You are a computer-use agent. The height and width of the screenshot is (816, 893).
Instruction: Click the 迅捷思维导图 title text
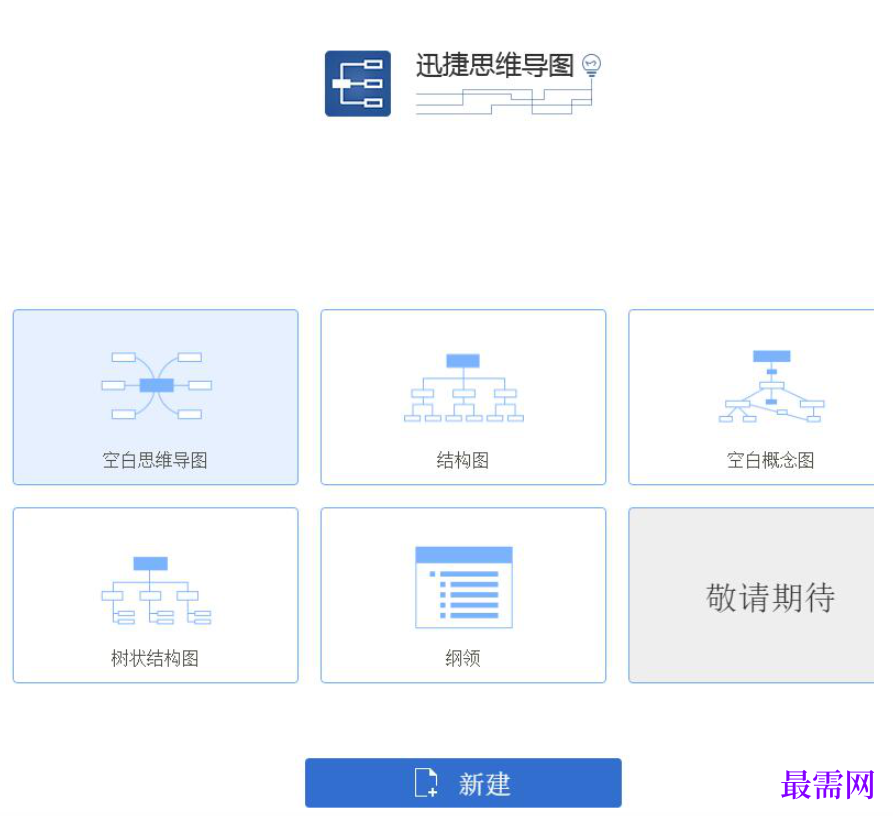point(494,65)
